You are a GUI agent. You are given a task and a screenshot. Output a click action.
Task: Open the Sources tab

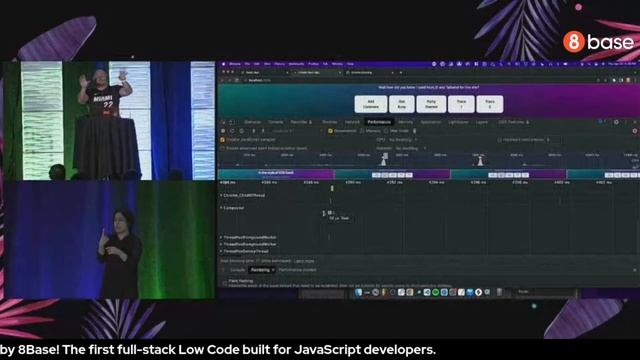[x=329, y=122]
